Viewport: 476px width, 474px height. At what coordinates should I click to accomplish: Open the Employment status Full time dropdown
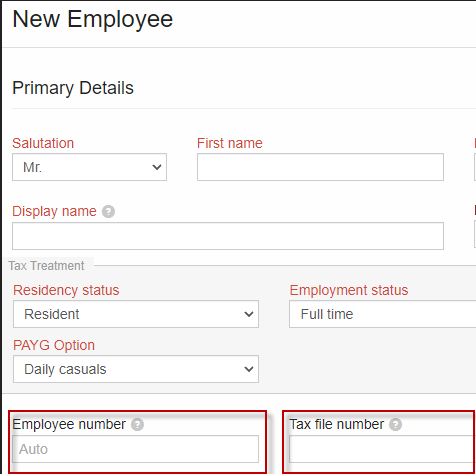tap(383, 314)
